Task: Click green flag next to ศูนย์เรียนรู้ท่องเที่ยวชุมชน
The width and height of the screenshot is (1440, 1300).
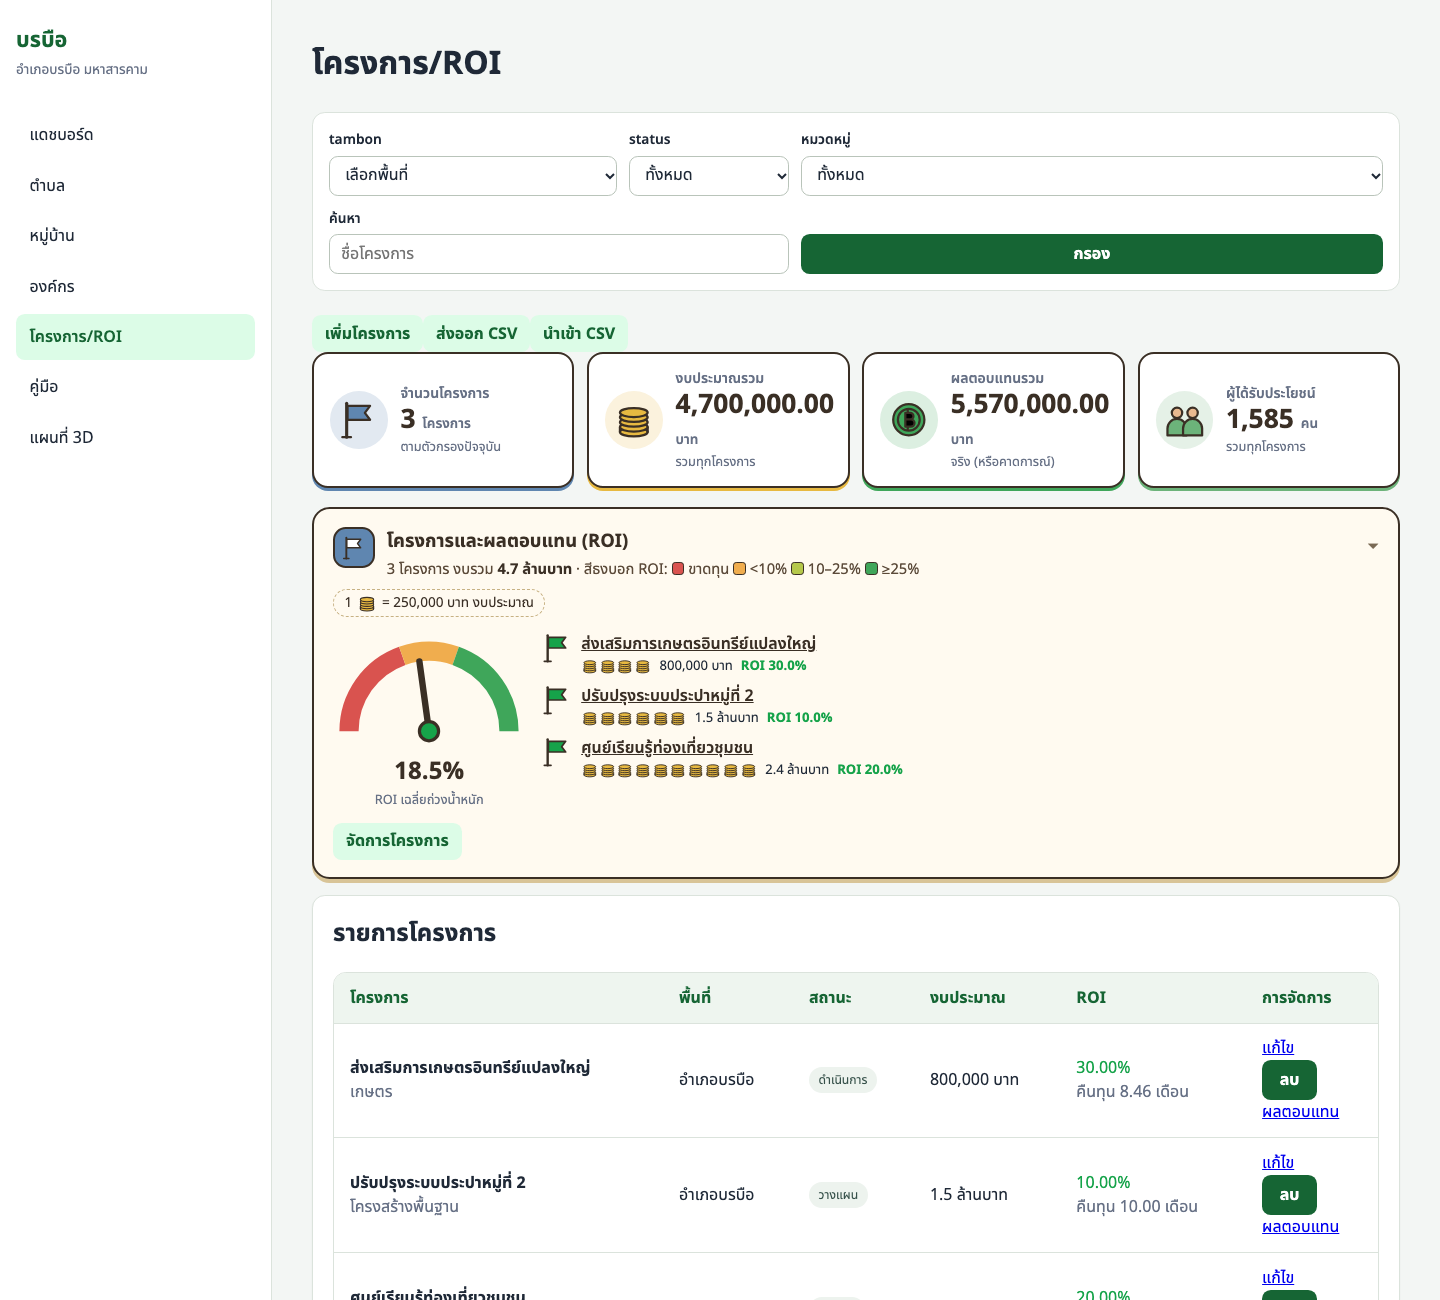Action: point(556,752)
